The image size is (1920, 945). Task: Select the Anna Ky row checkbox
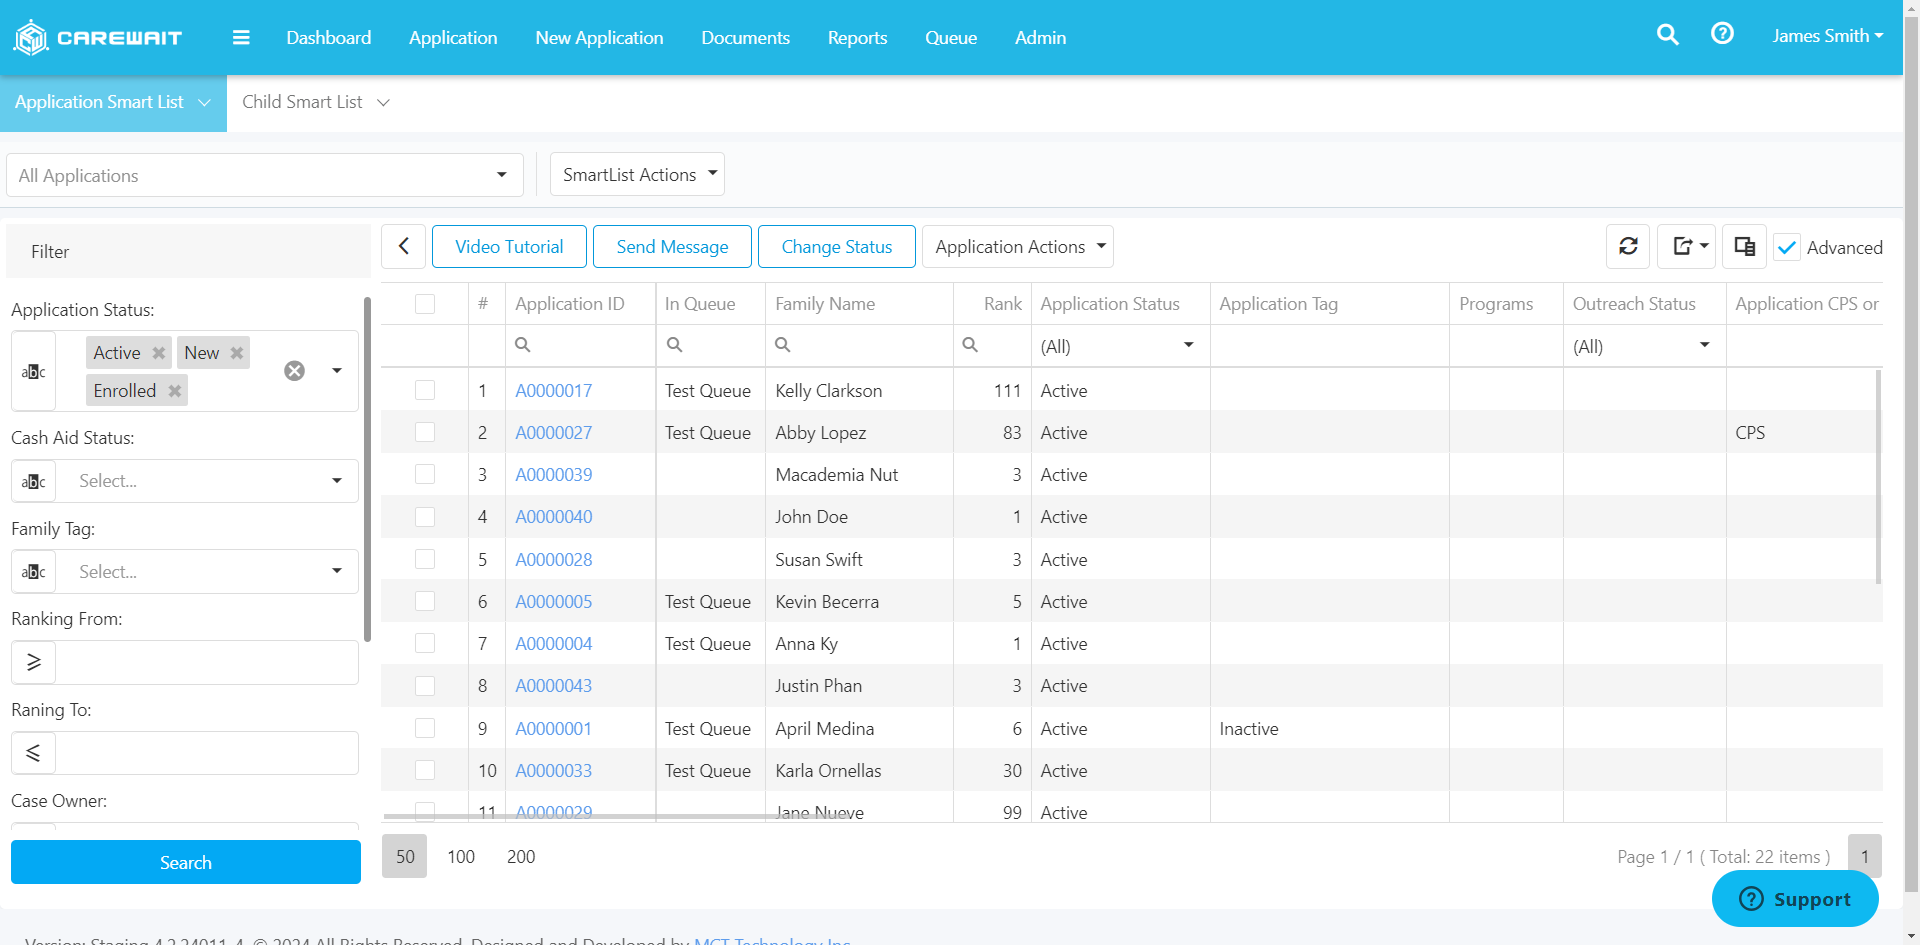(425, 643)
